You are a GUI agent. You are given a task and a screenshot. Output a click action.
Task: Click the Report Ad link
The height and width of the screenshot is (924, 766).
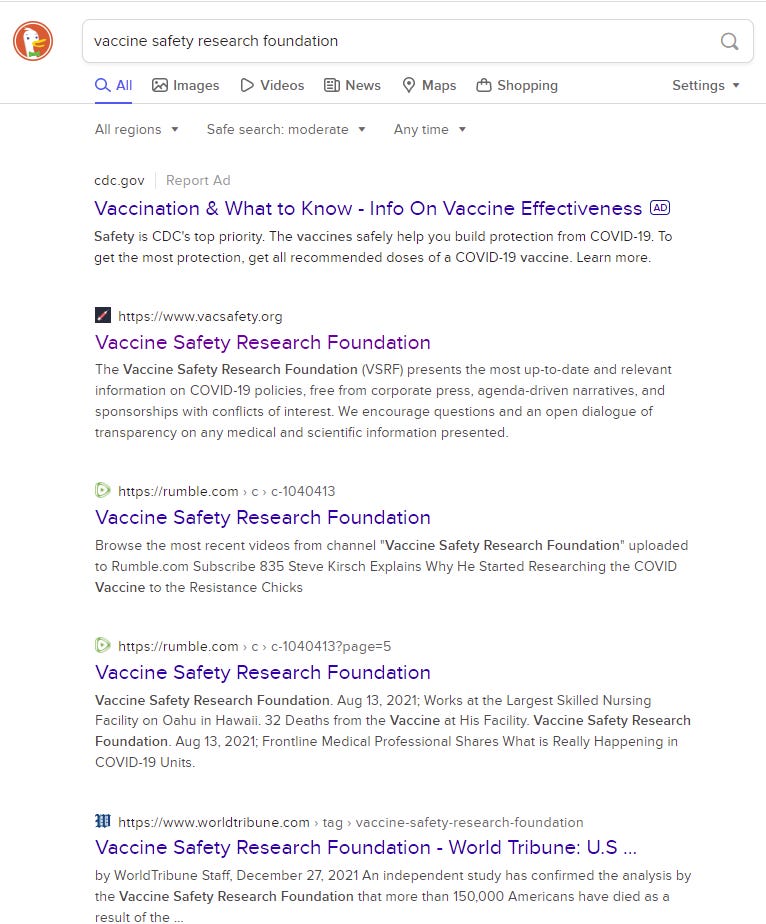(198, 180)
